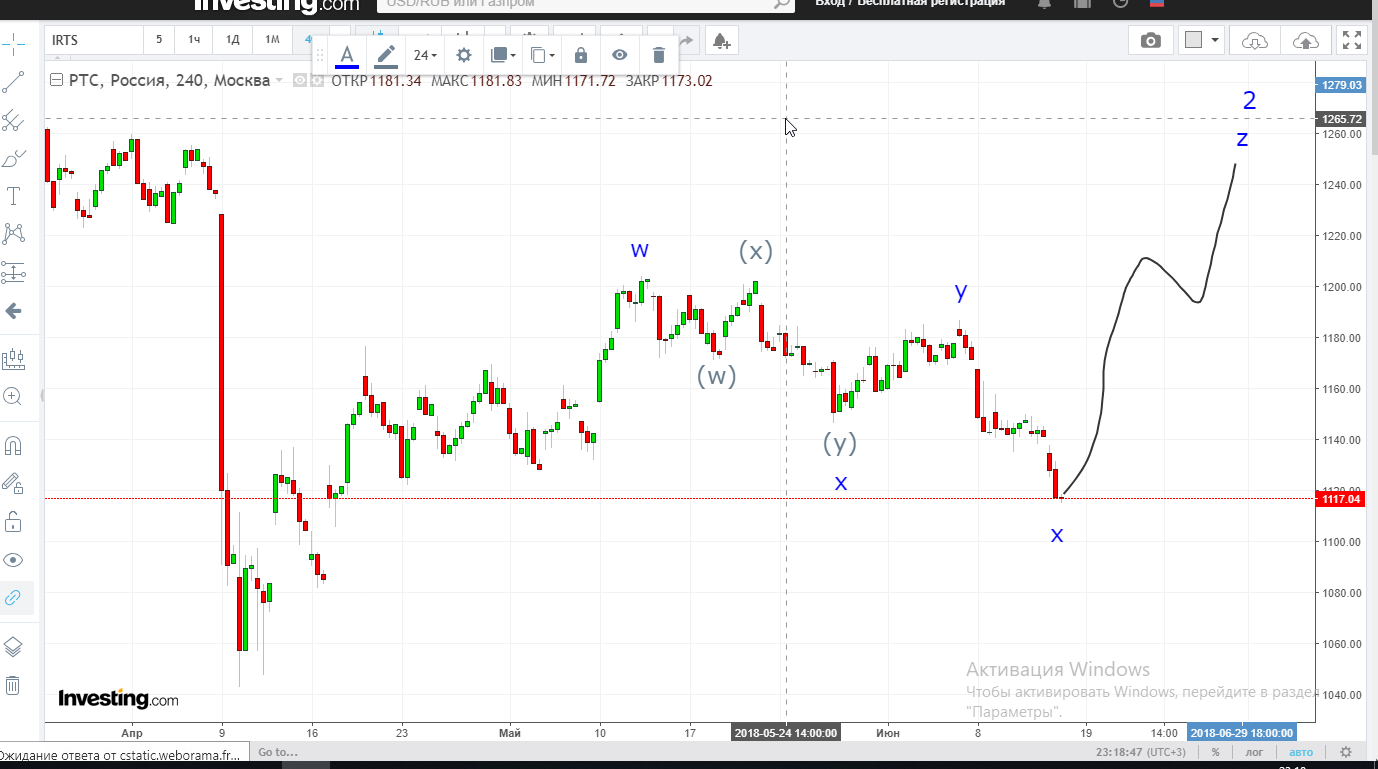Select the 1Д timeframe
This screenshot has height=769, width=1378.
[232, 40]
